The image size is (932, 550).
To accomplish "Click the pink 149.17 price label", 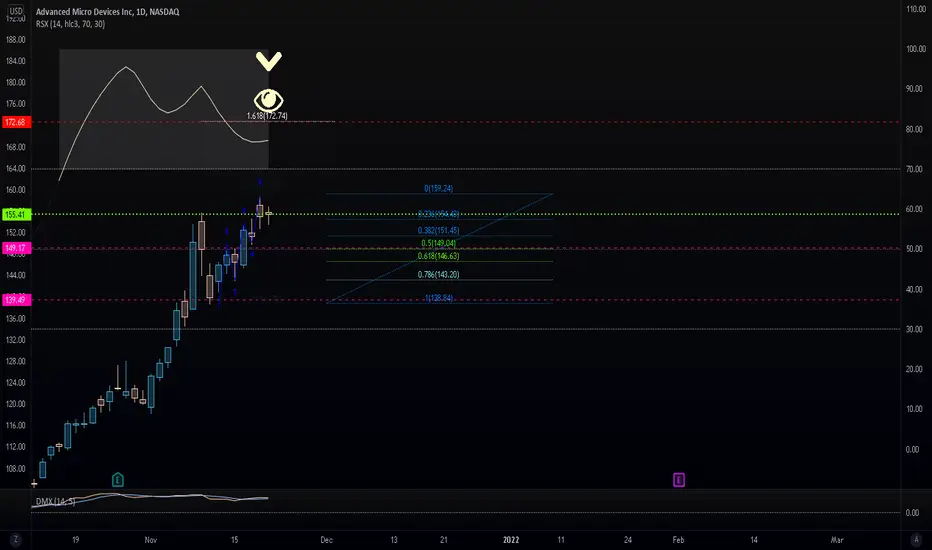I will coord(16,249).
